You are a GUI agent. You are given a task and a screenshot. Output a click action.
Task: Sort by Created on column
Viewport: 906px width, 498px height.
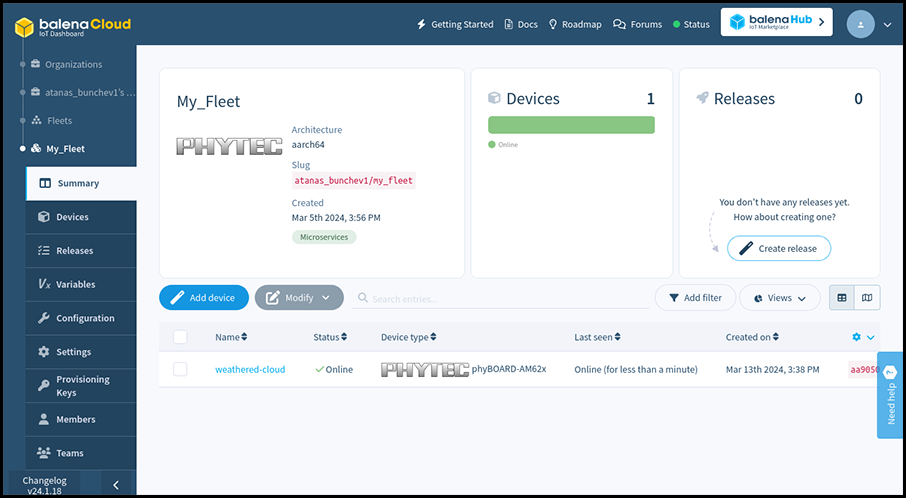[752, 337]
